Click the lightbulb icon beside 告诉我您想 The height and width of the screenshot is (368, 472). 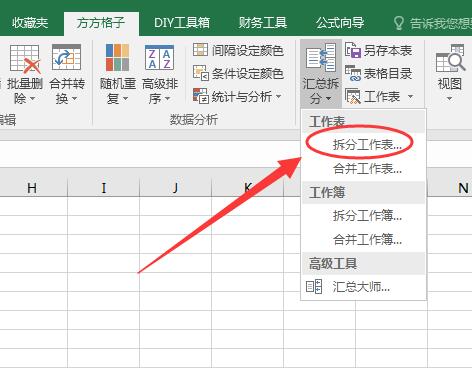click(x=398, y=23)
